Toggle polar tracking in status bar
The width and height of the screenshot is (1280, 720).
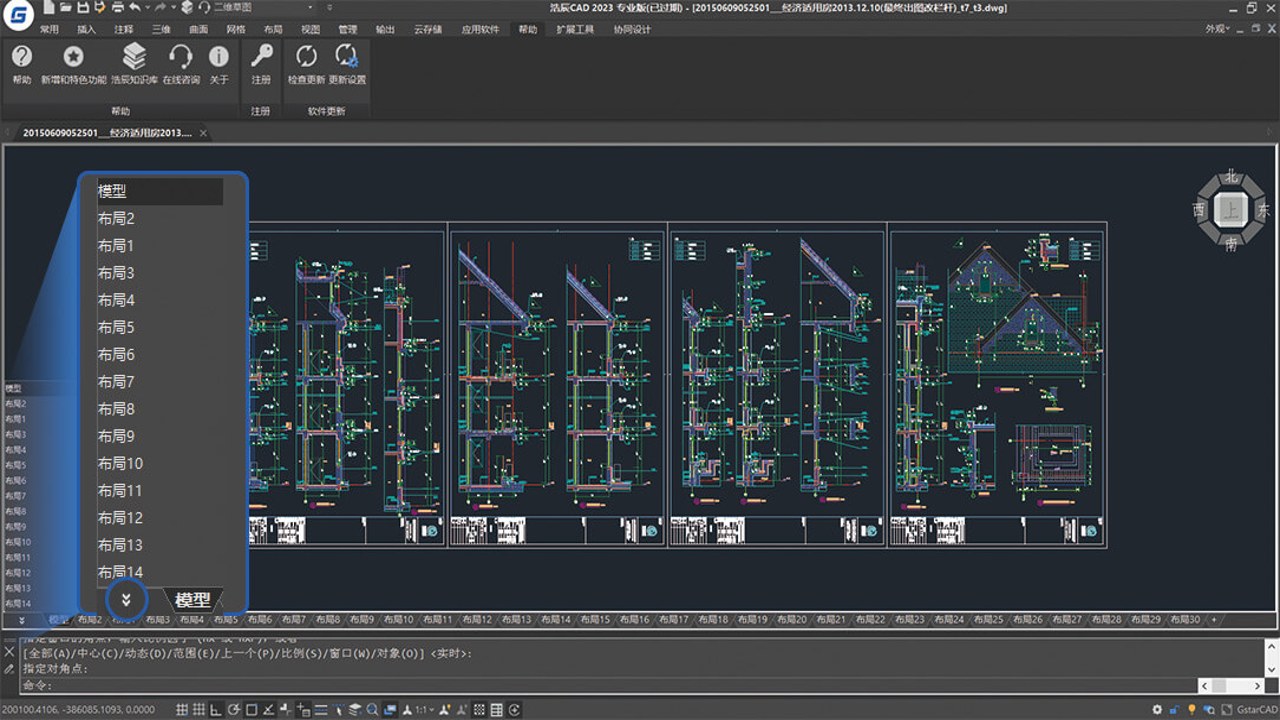point(233,710)
